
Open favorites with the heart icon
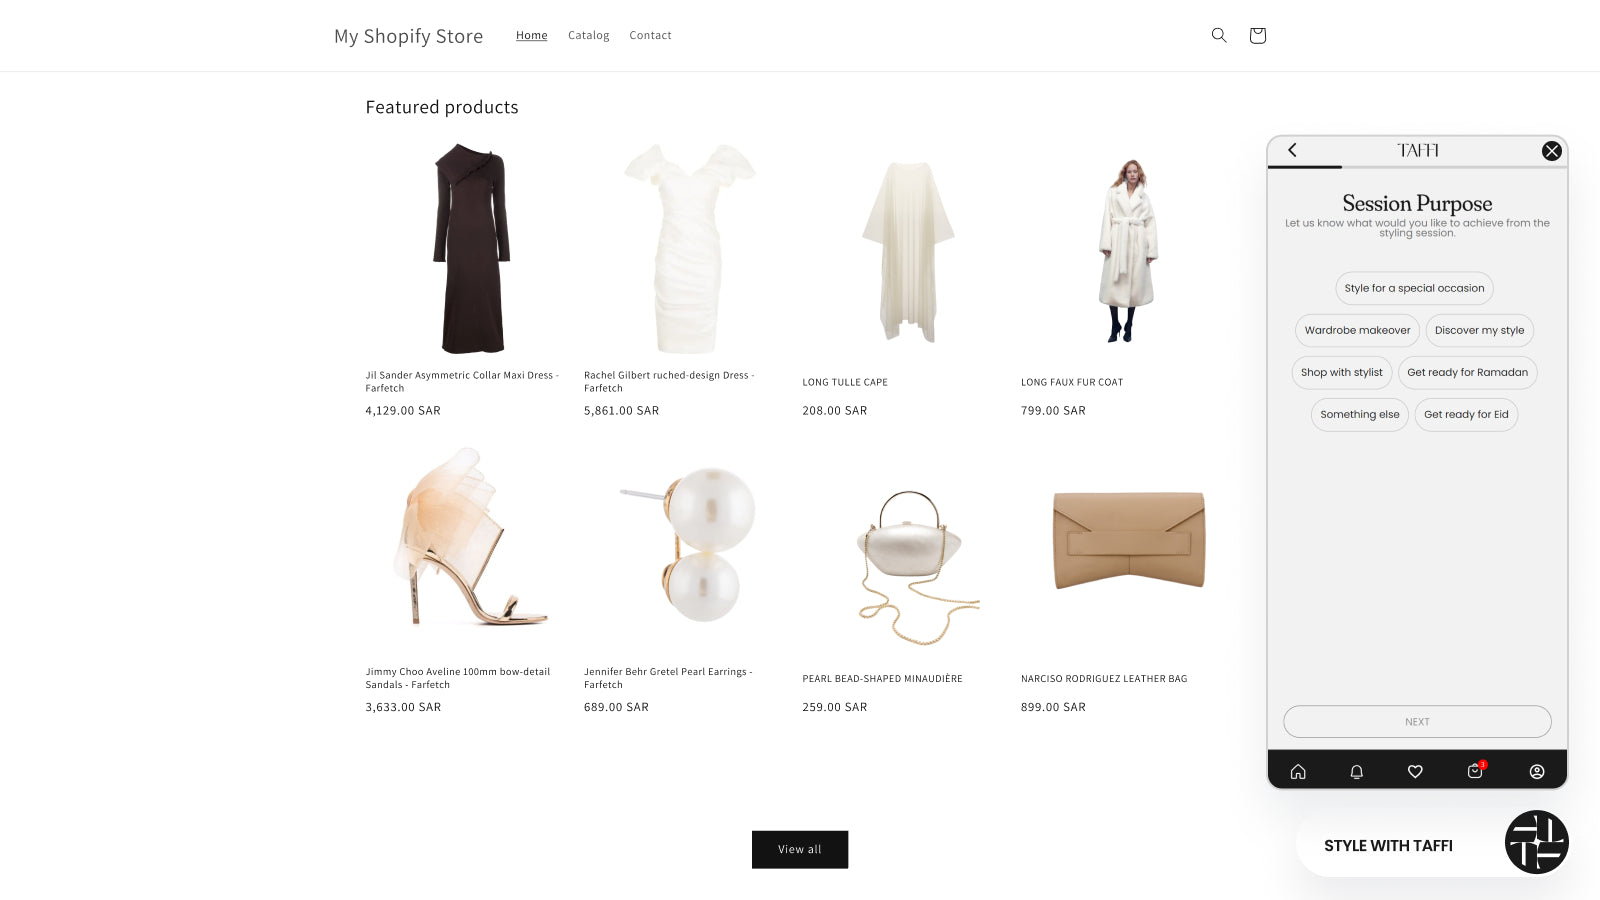tap(1415, 771)
